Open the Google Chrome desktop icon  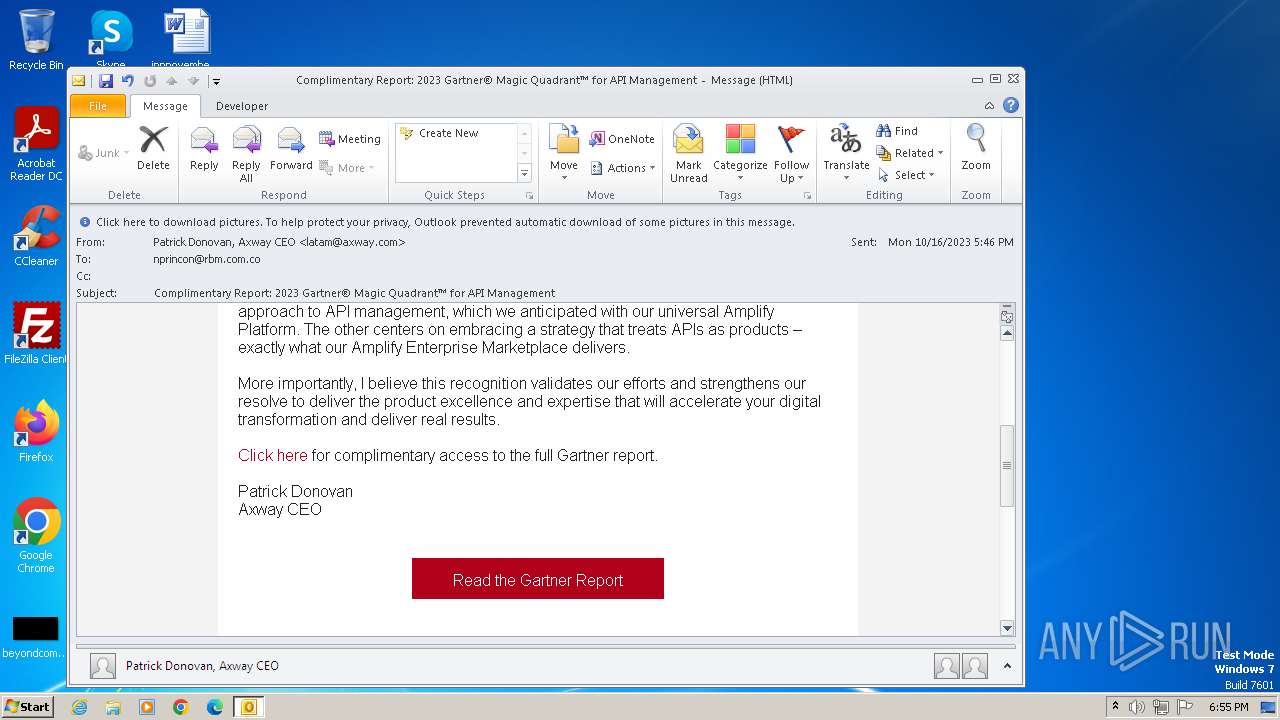point(36,536)
